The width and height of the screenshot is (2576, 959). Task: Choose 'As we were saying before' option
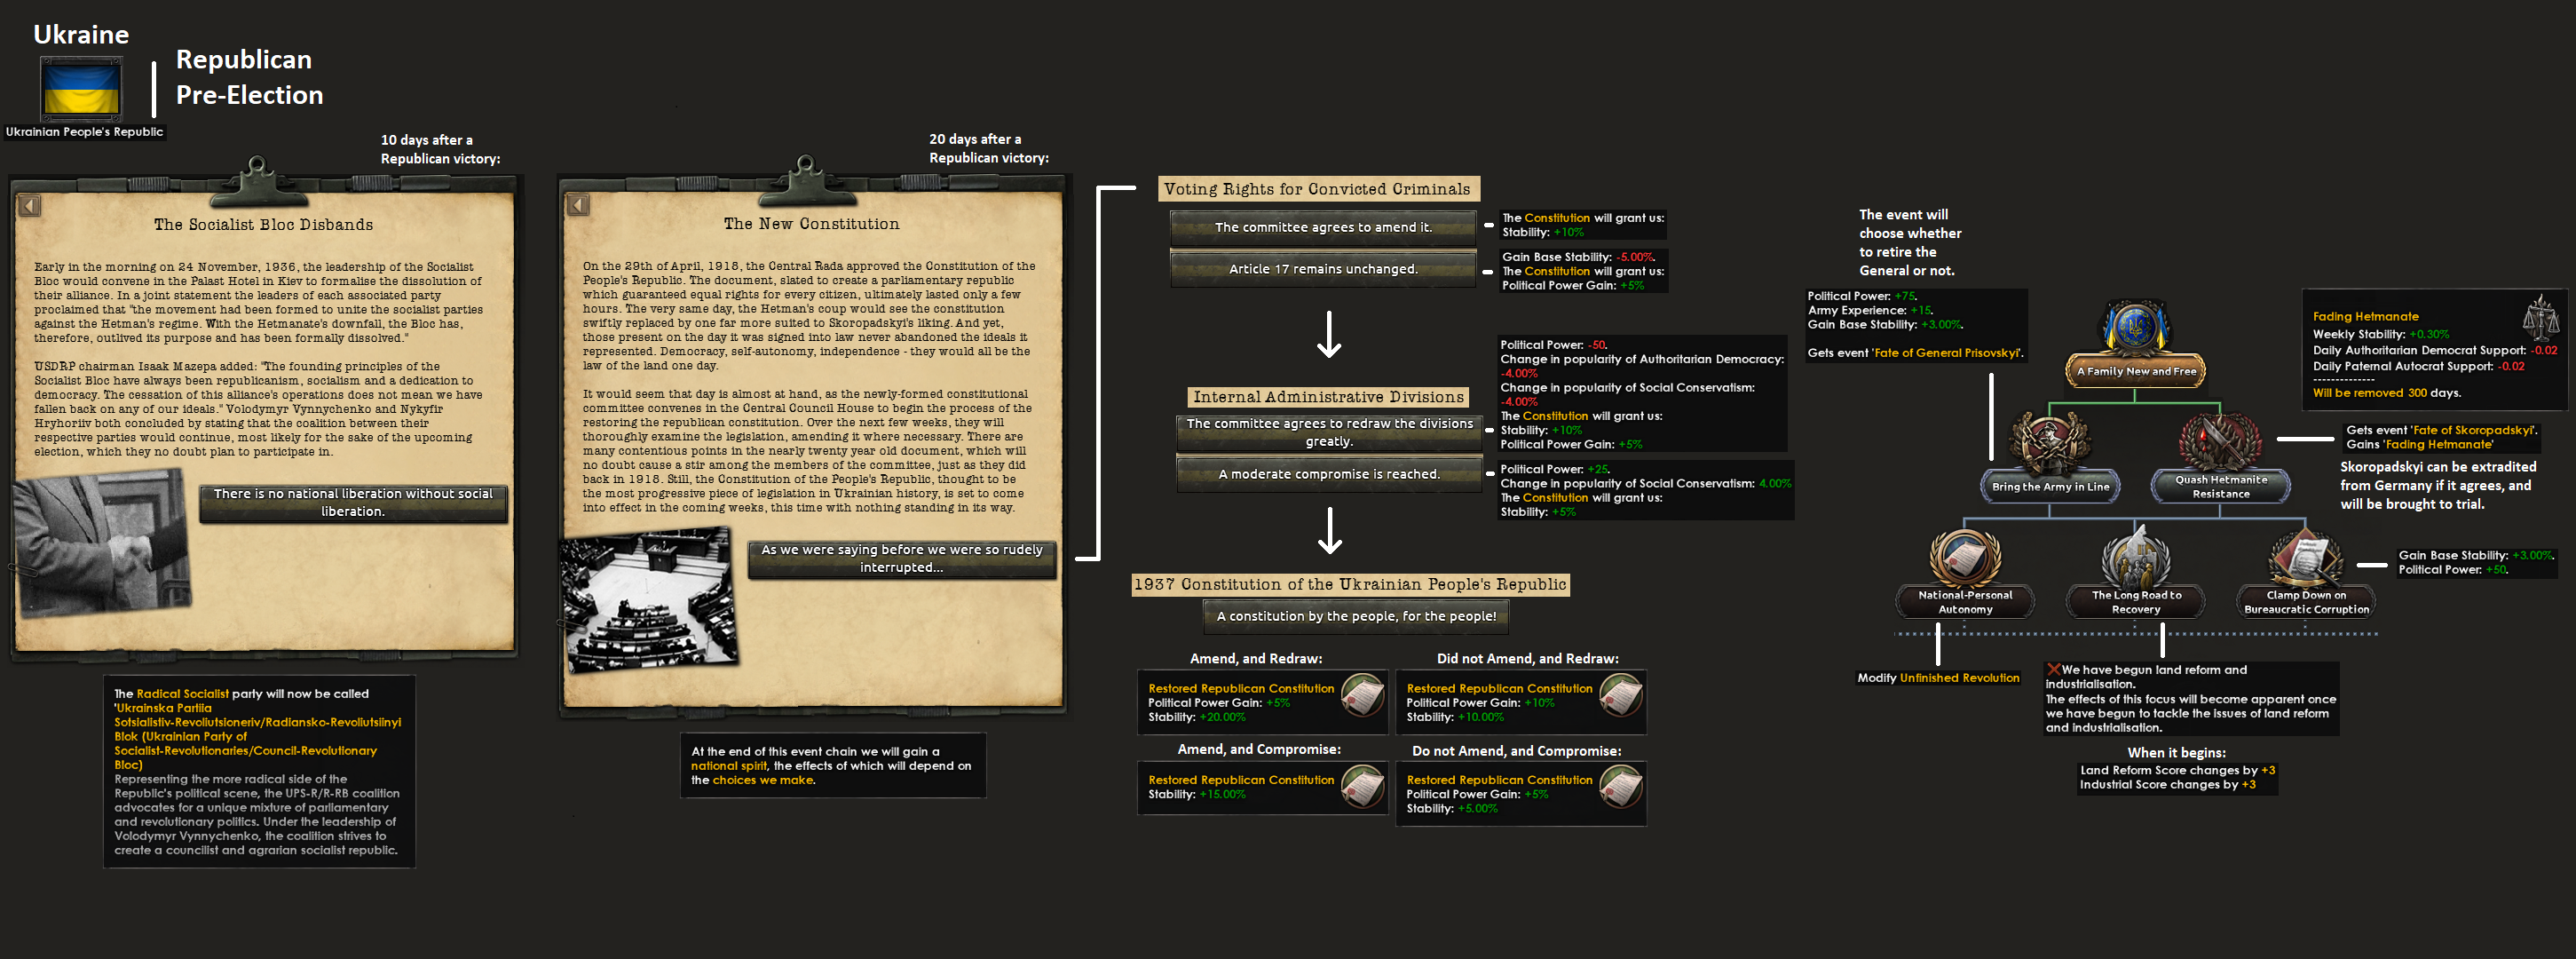click(x=901, y=558)
